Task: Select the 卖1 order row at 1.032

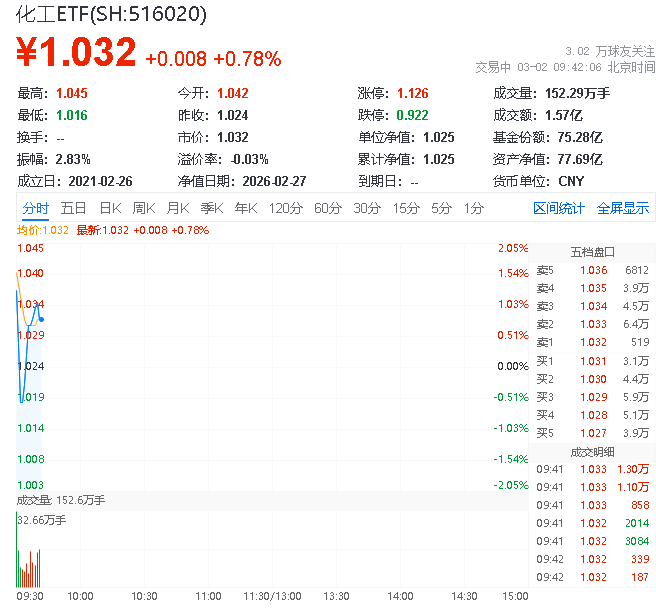Action: click(592, 342)
